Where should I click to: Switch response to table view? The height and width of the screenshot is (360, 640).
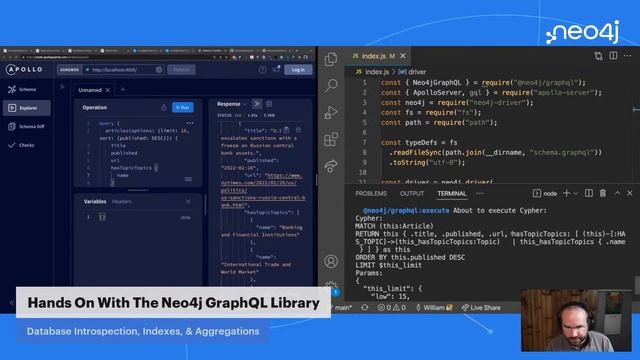269,104
